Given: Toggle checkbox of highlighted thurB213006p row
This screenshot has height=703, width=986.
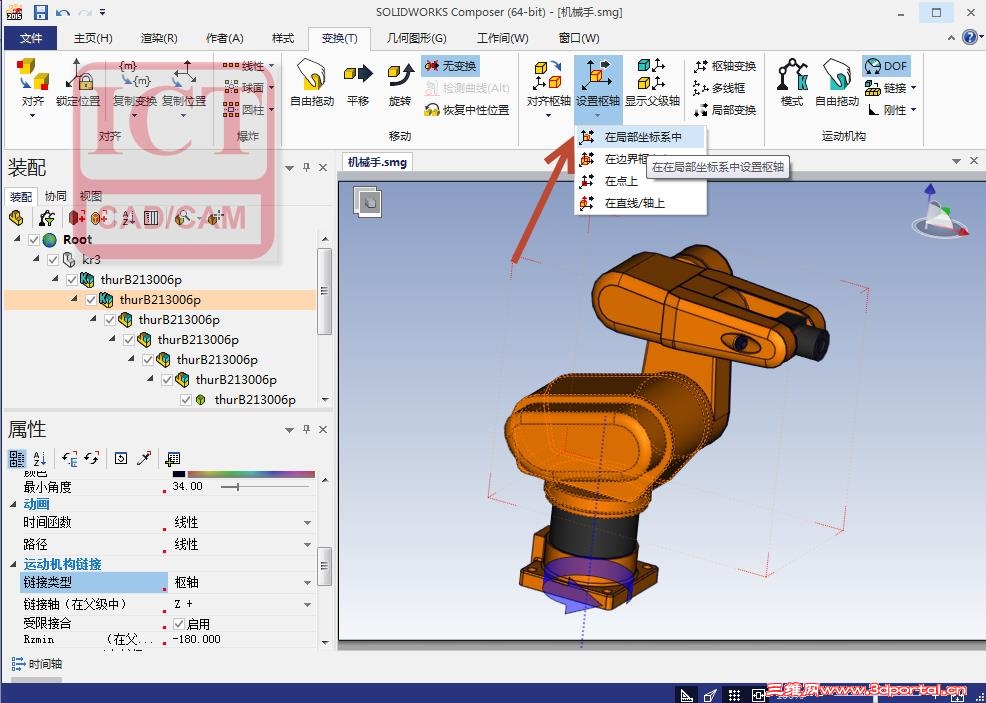Looking at the screenshot, I should [91, 300].
